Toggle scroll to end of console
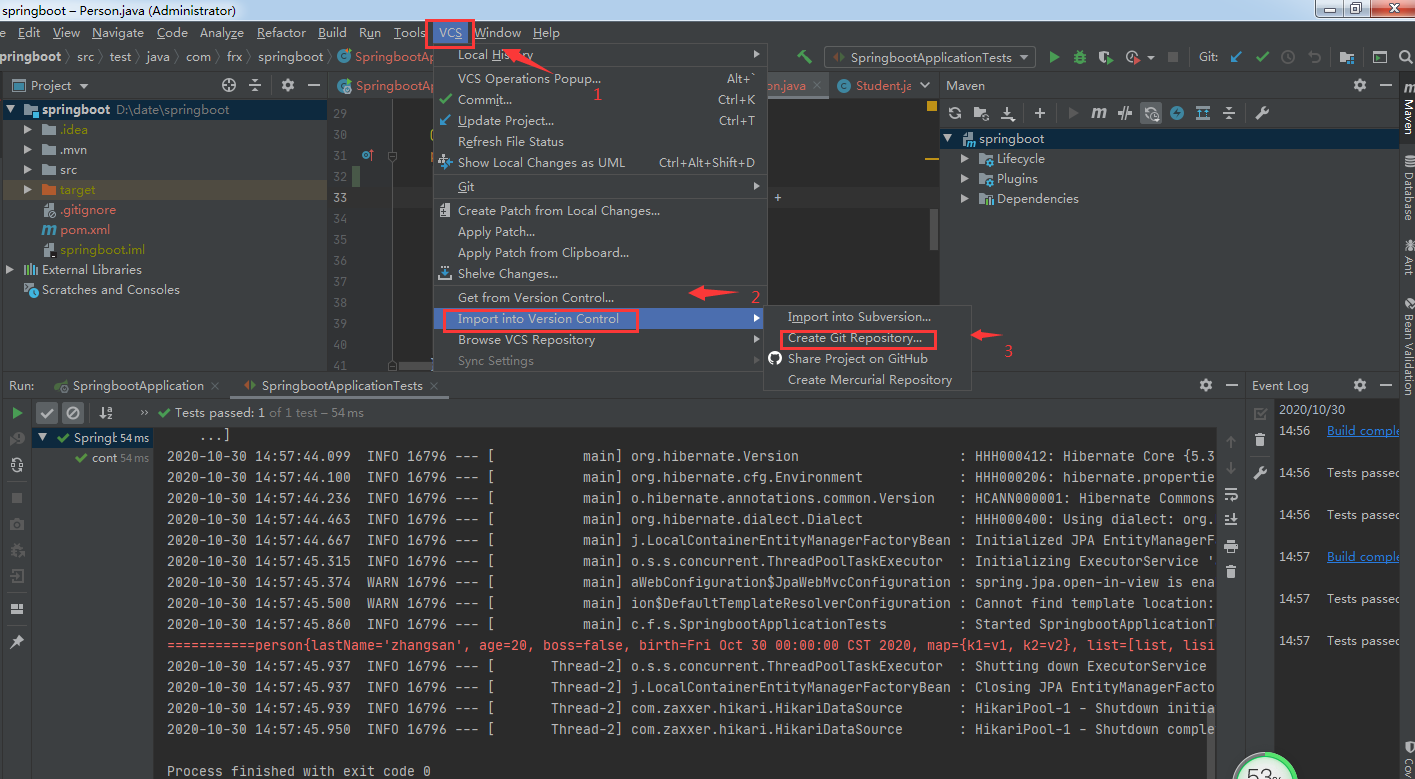 tap(1231, 519)
